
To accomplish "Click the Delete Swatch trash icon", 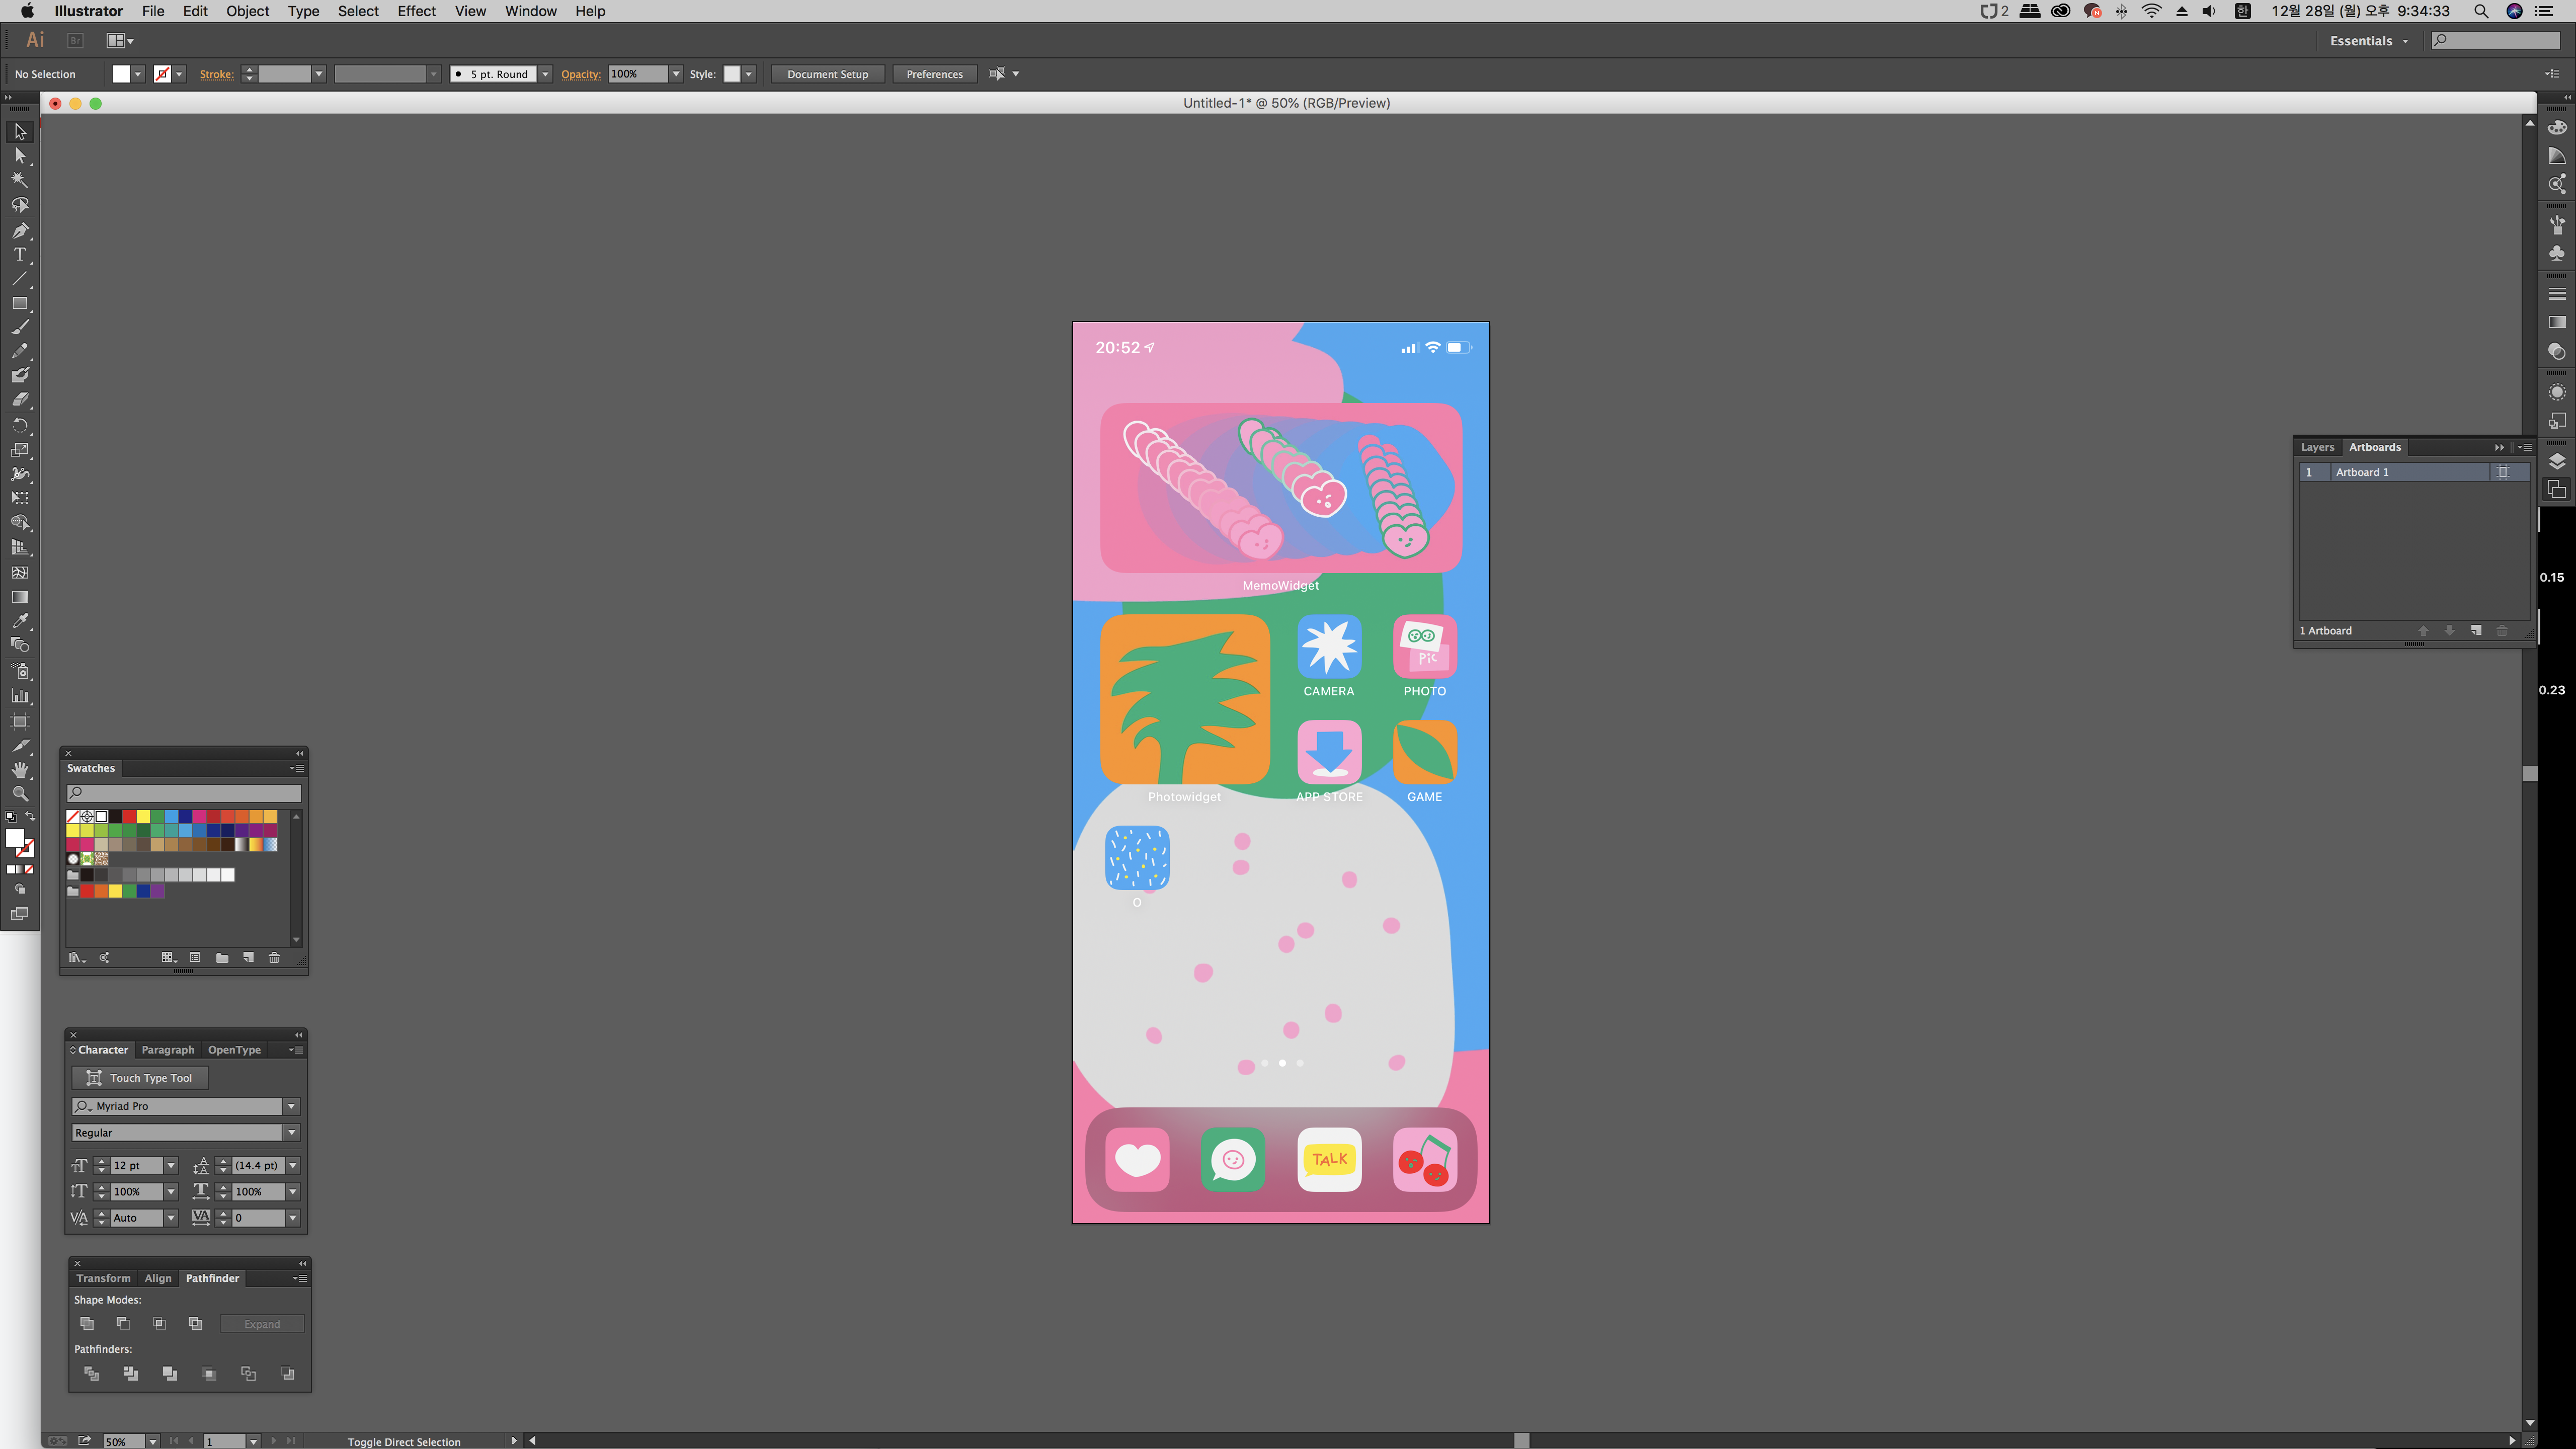I will click(x=274, y=958).
